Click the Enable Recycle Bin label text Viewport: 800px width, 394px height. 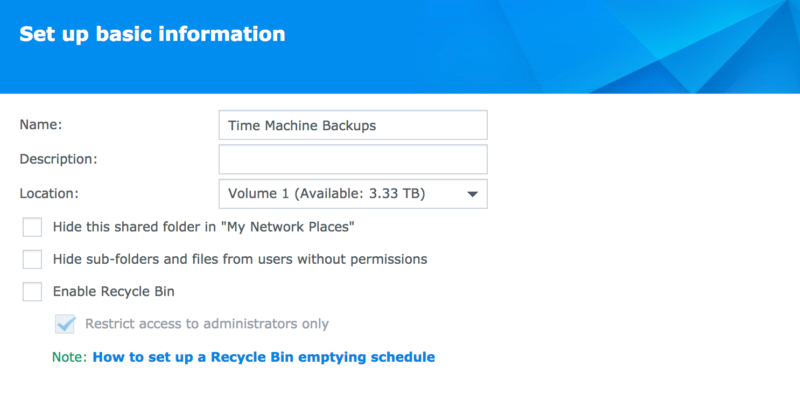click(x=114, y=291)
